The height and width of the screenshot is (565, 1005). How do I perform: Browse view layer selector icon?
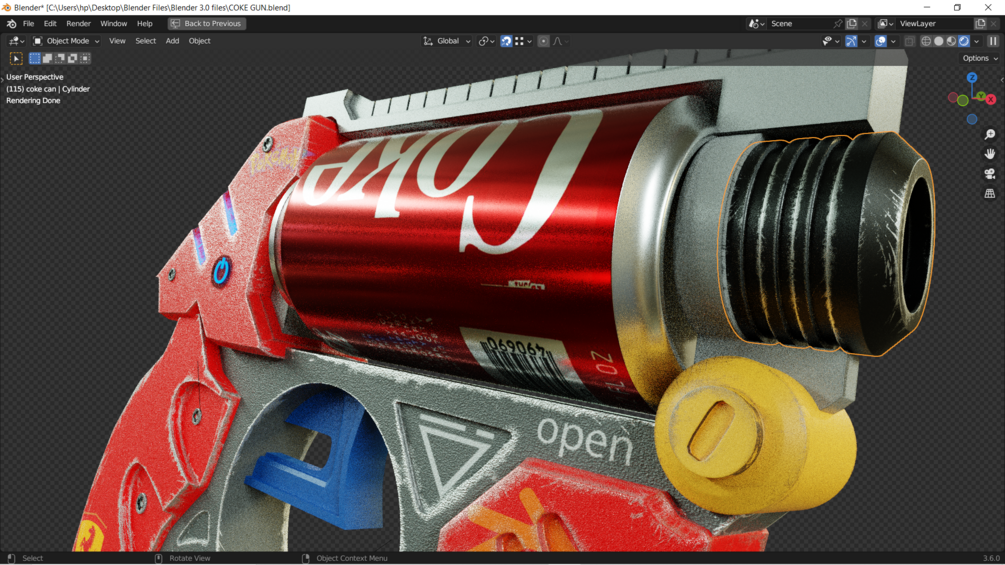tap(886, 24)
